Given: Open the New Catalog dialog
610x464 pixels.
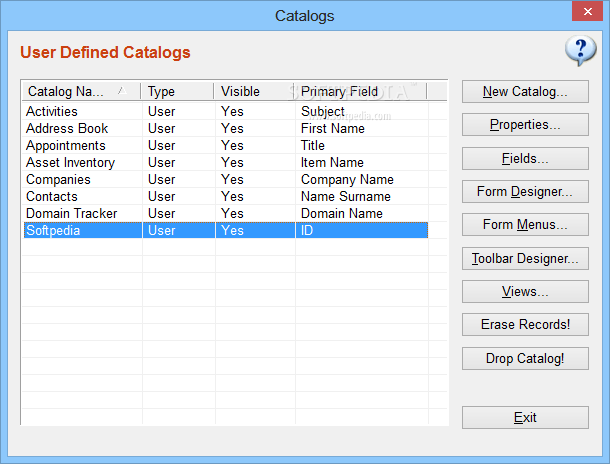Looking at the screenshot, I should pyautogui.click(x=525, y=91).
